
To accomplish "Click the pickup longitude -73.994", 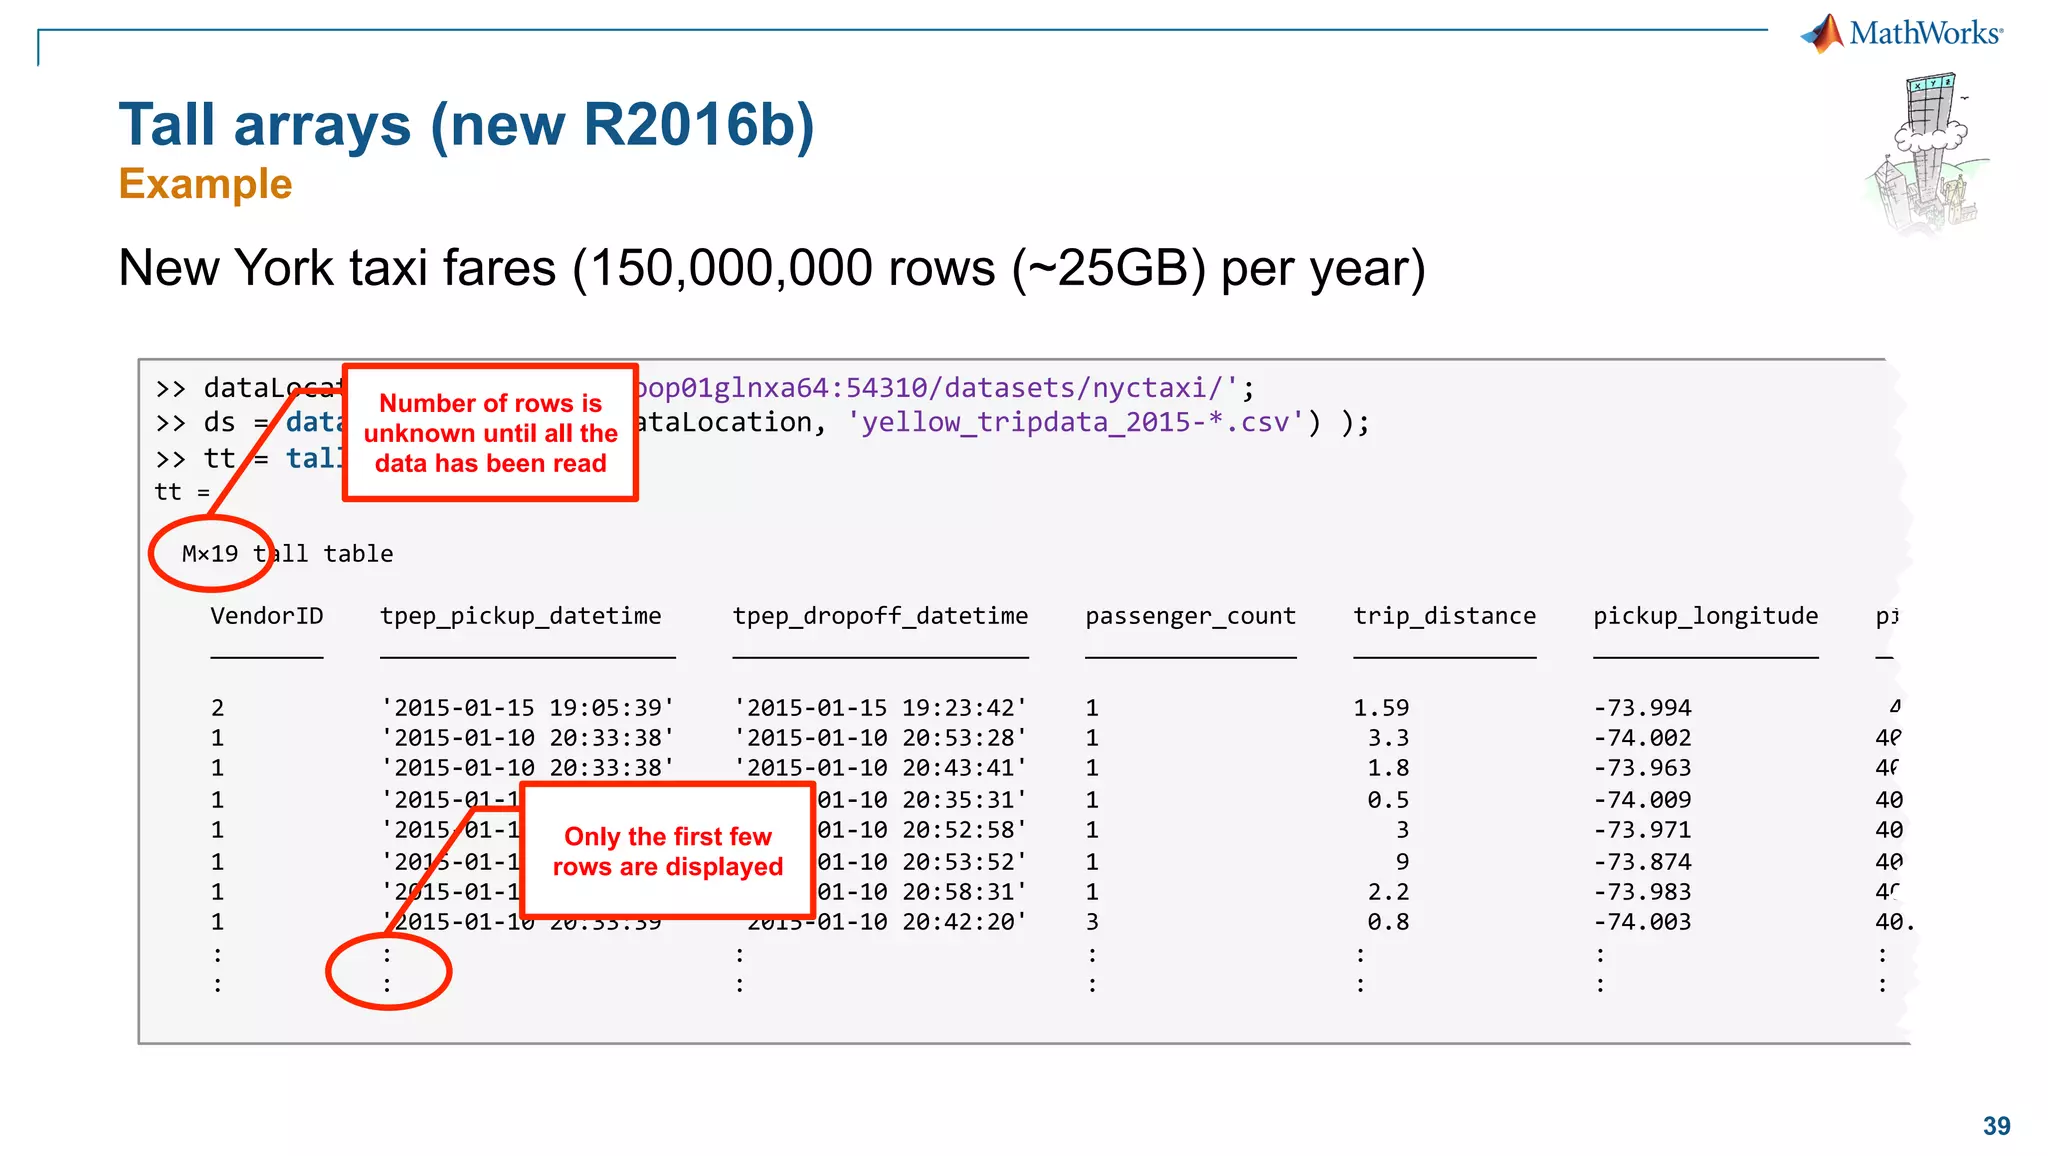I will click(1642, 708).
